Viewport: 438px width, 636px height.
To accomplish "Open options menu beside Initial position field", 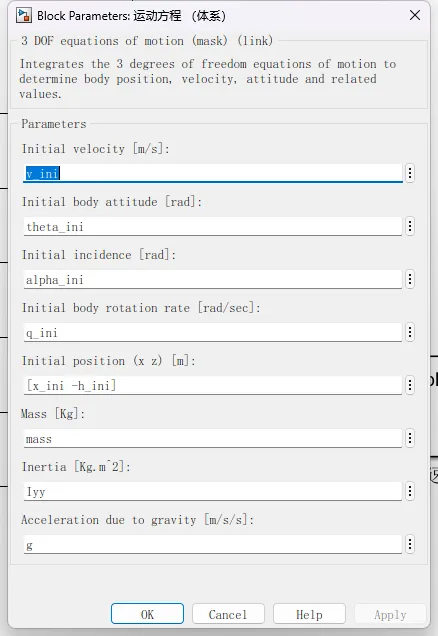I will click(x=410, y=385).
